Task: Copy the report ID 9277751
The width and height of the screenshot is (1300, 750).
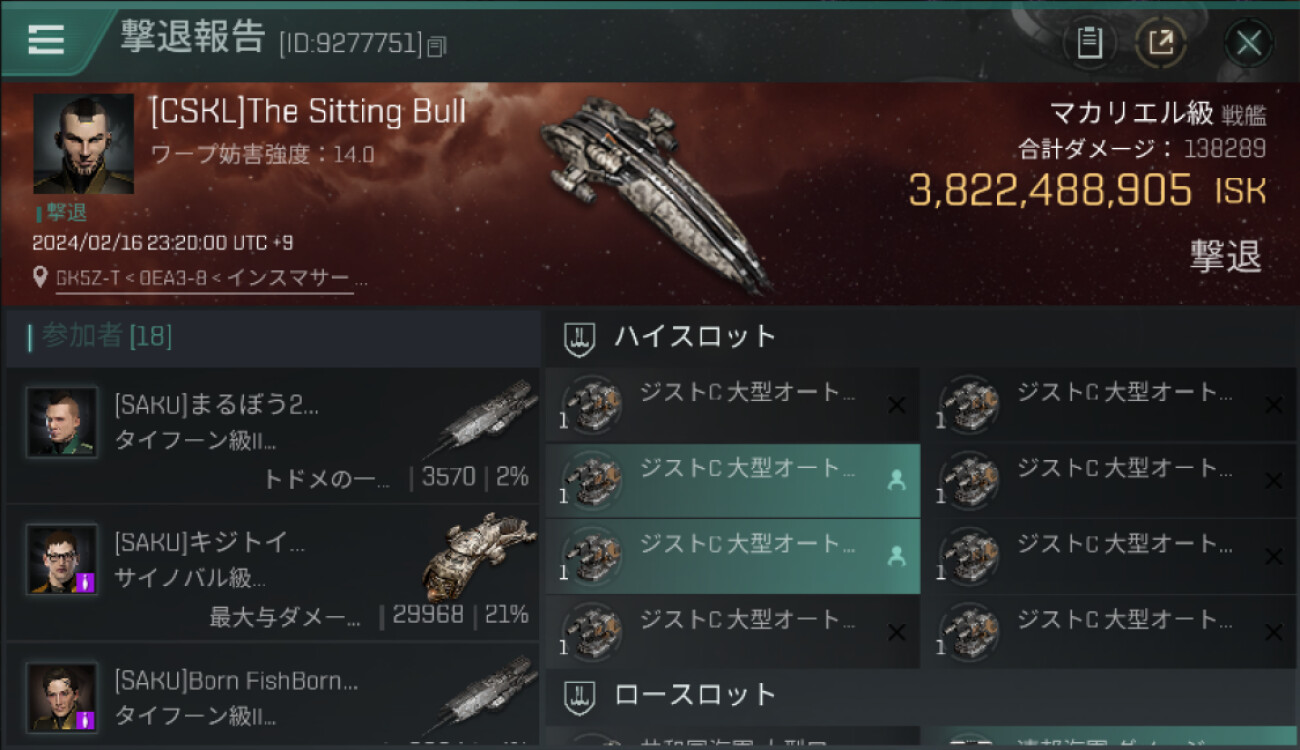Action: coord(436,46)
